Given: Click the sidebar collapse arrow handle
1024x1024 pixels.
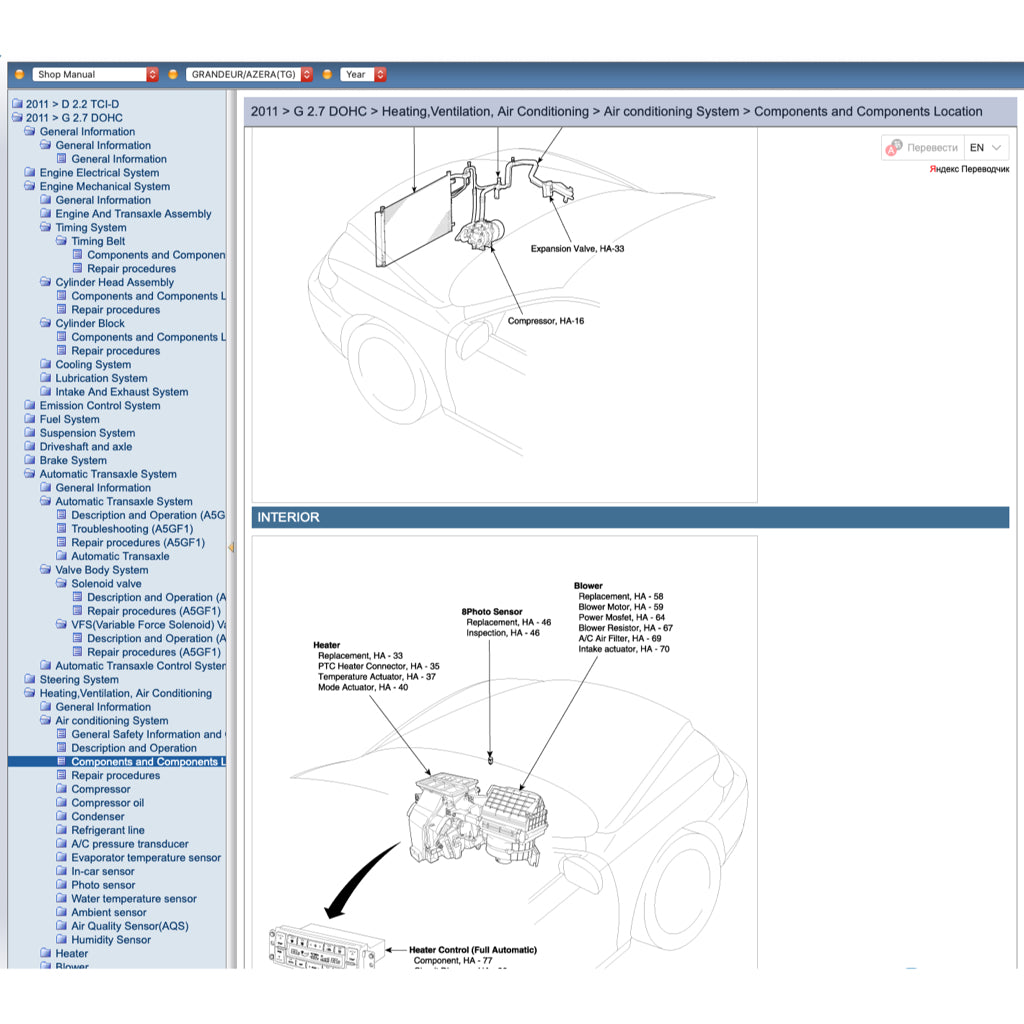Looking at the screenshot, I should [x=232, y=548].
